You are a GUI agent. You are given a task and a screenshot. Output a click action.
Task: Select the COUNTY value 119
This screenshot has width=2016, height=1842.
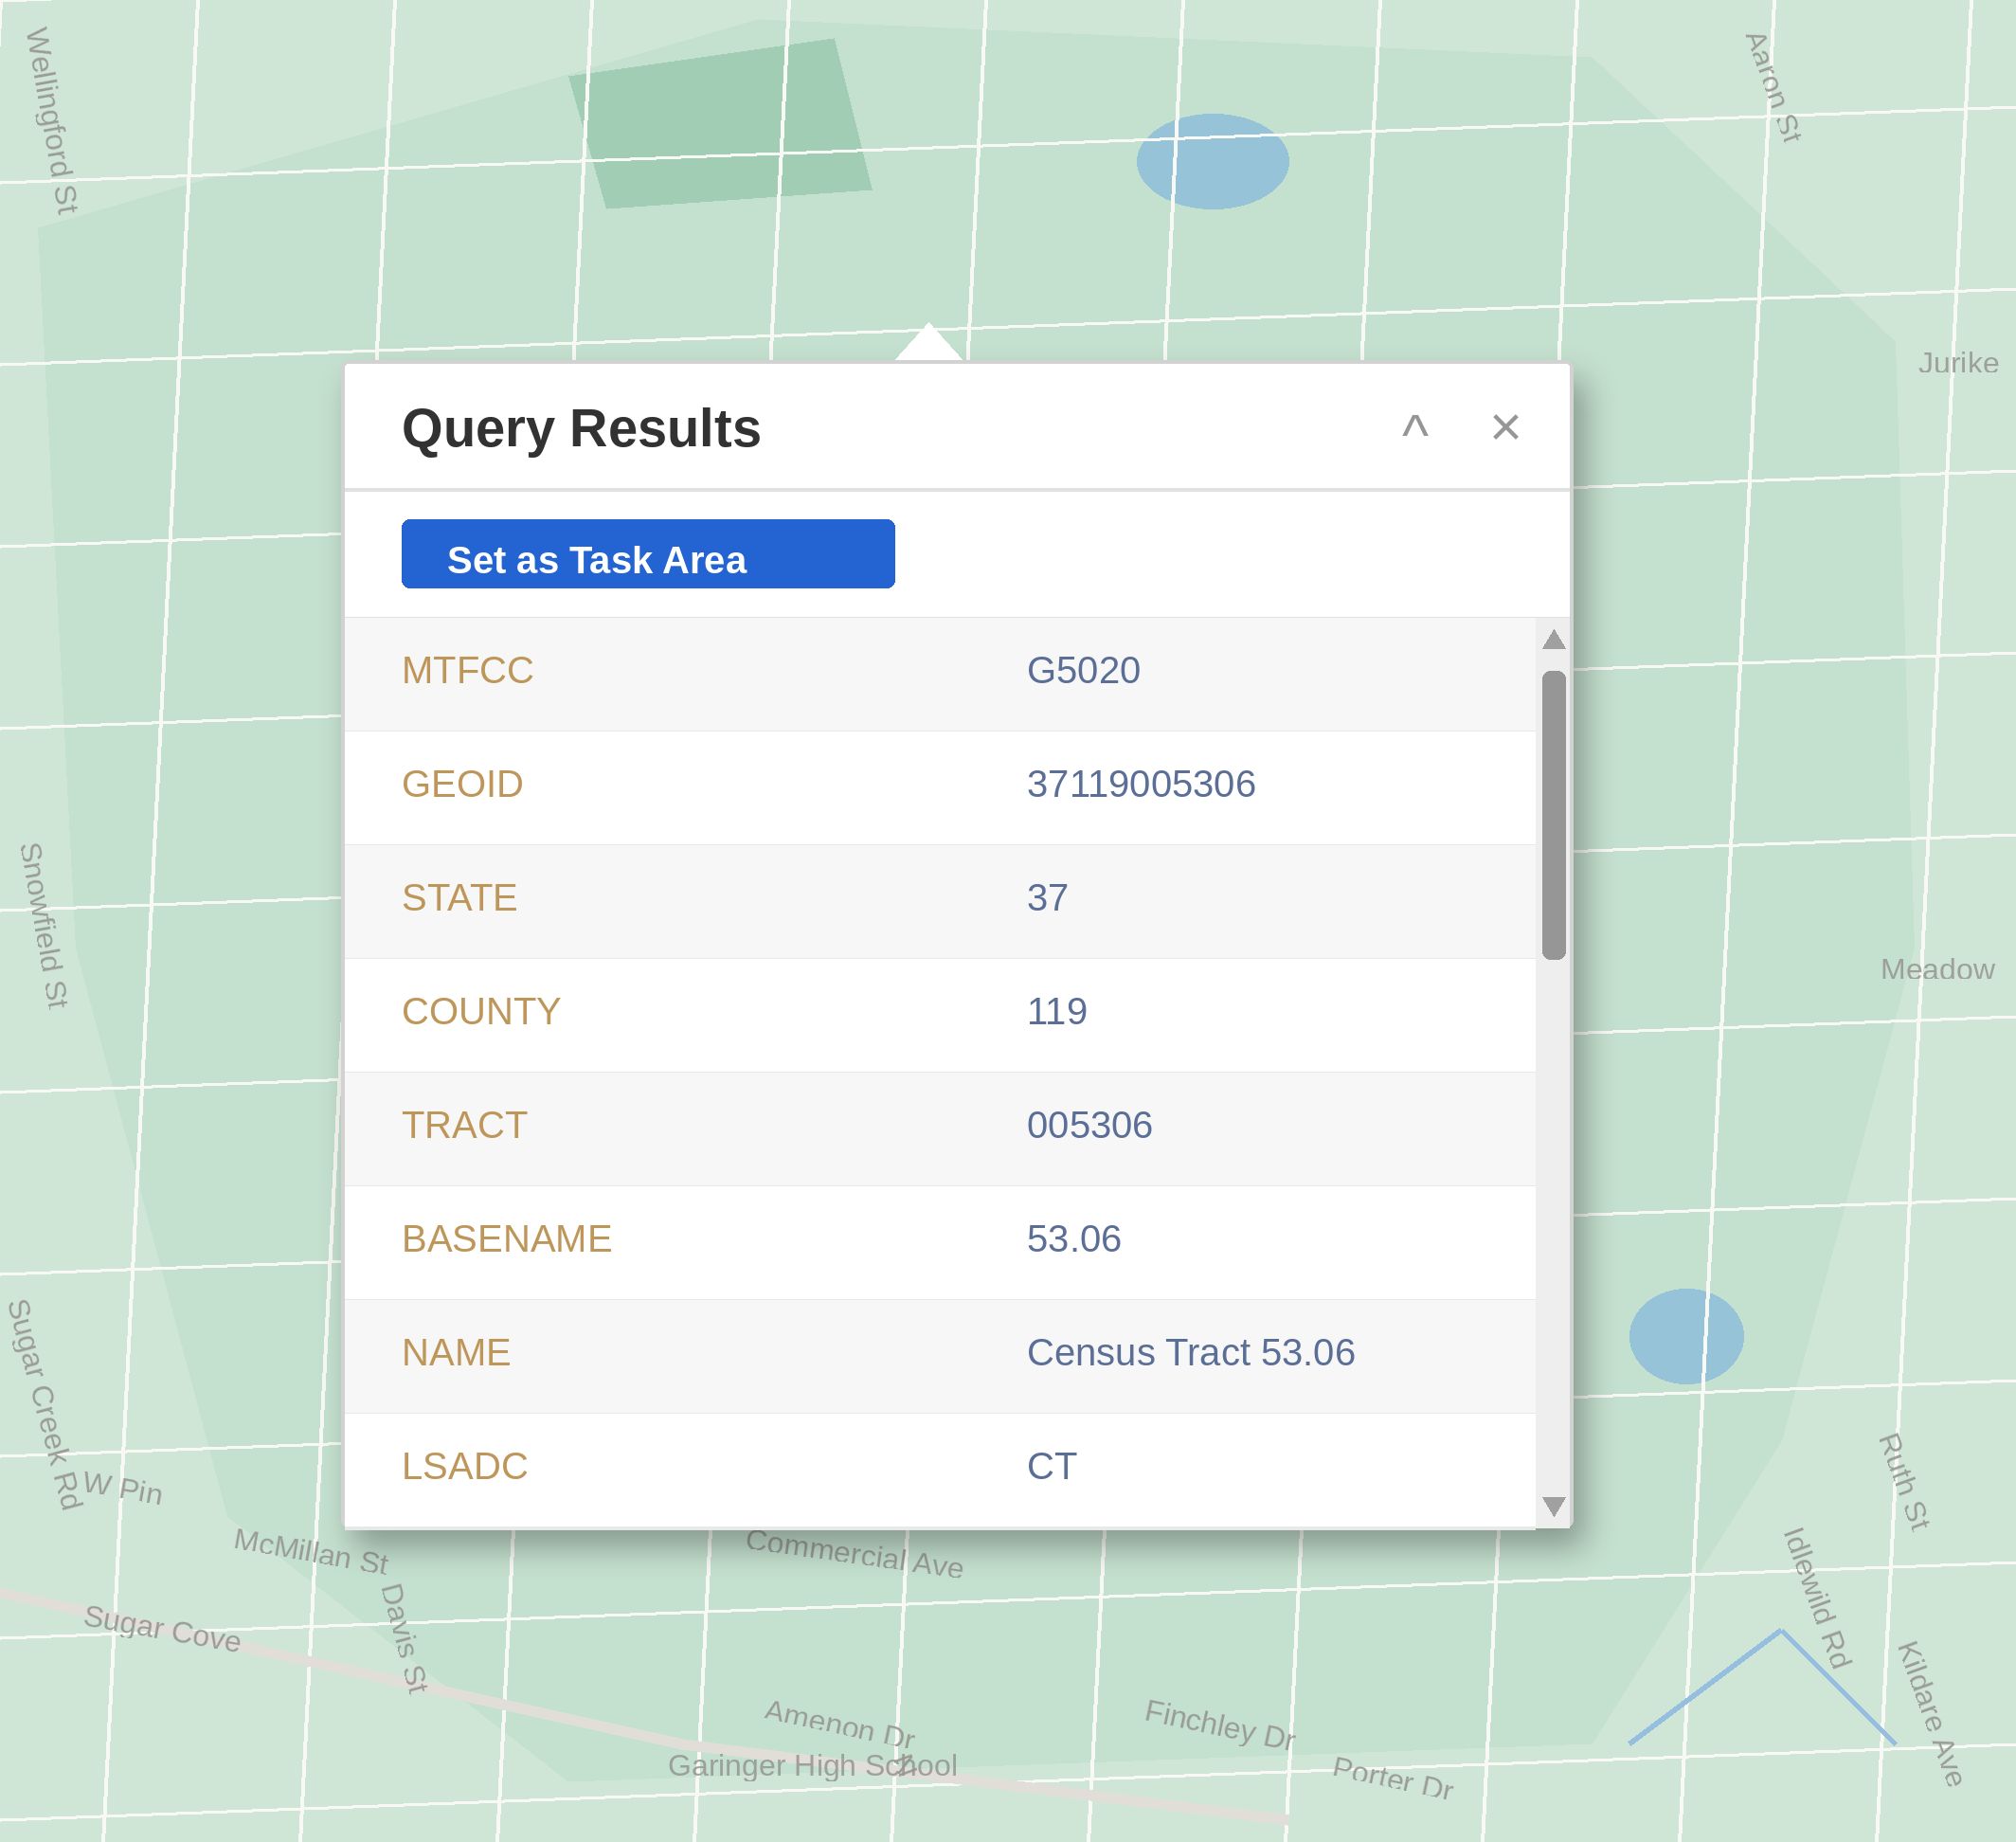[1057, 1012]
